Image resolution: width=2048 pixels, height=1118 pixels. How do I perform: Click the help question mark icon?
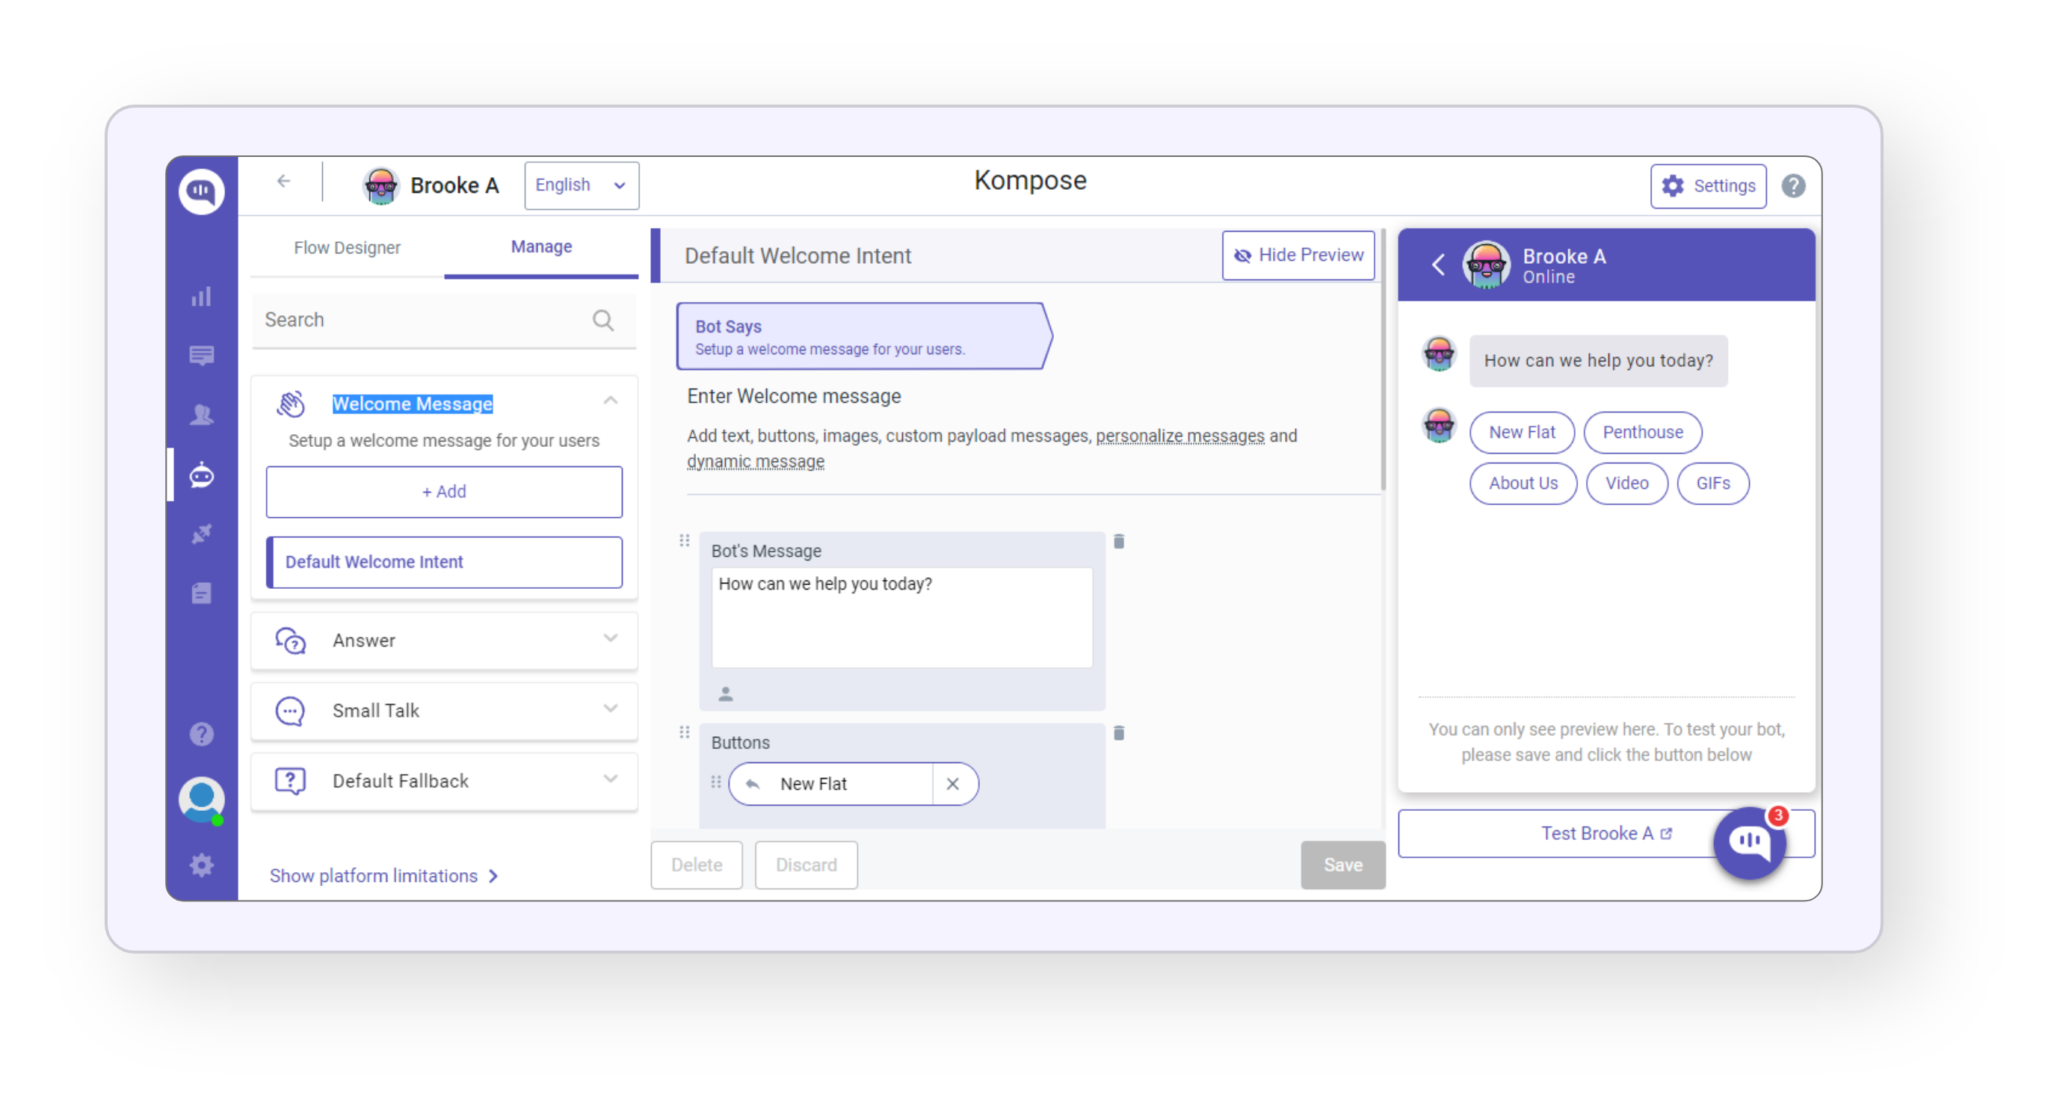coord(201,734)
